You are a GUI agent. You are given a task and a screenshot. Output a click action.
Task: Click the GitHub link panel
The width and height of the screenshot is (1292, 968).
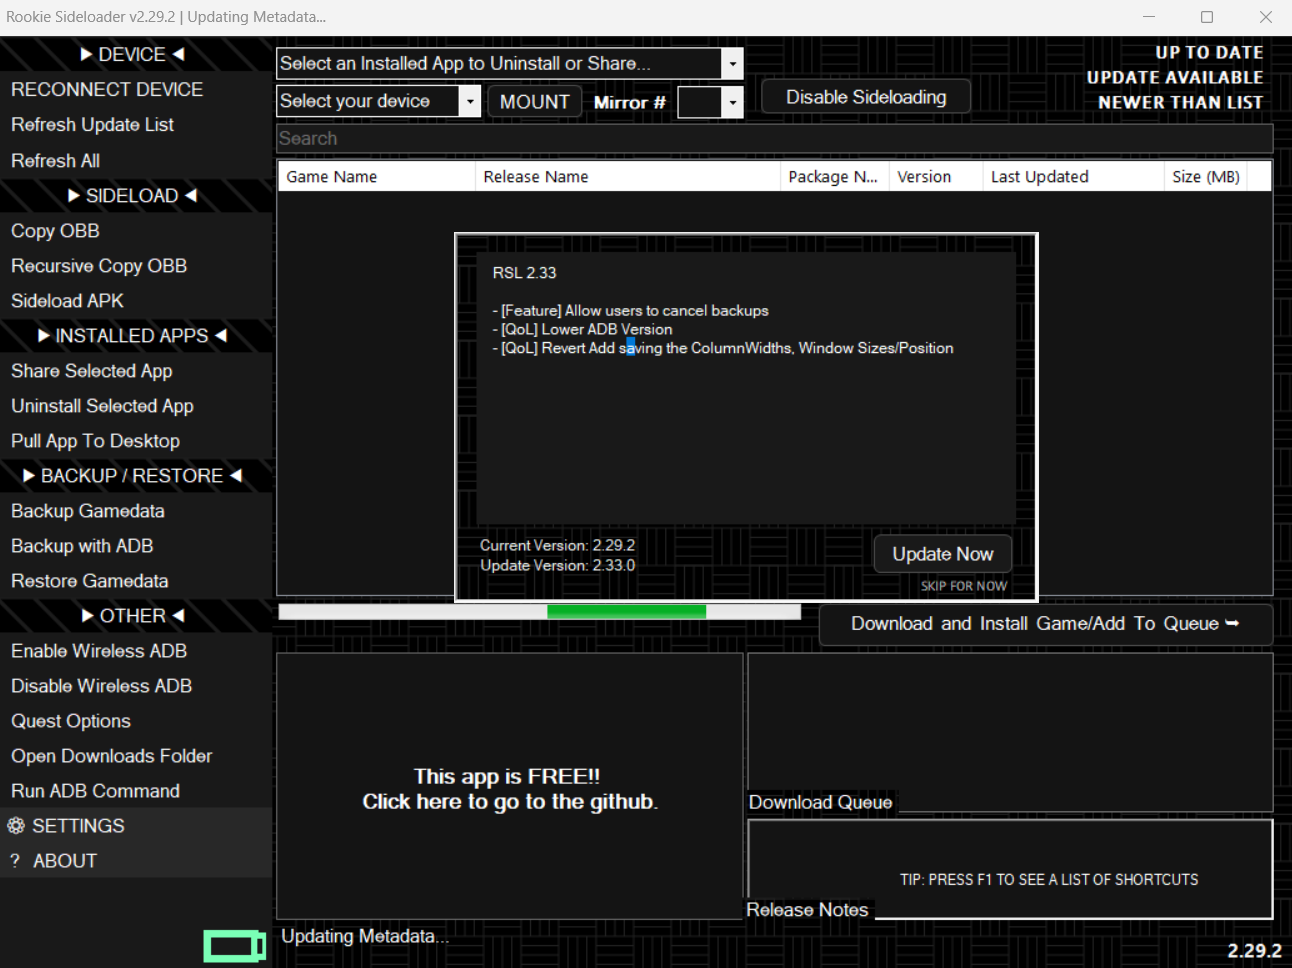[510, 787]
